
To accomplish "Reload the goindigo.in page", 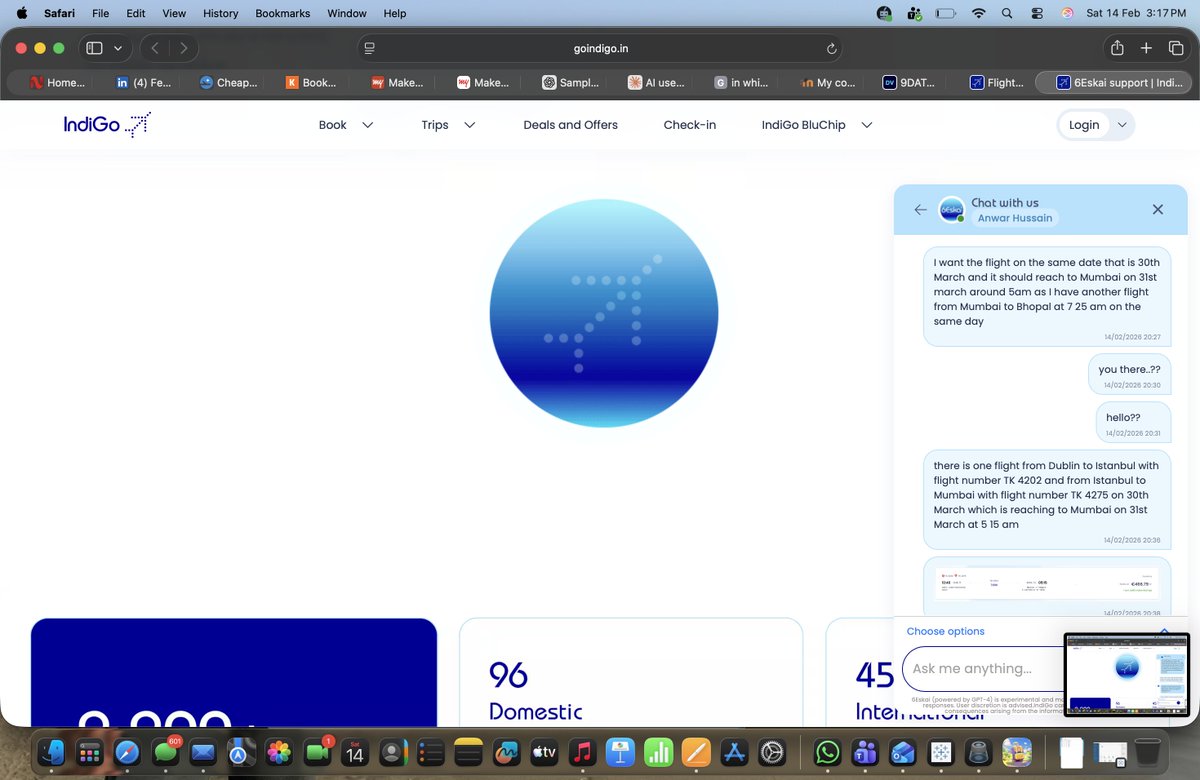I will (831, 47).
